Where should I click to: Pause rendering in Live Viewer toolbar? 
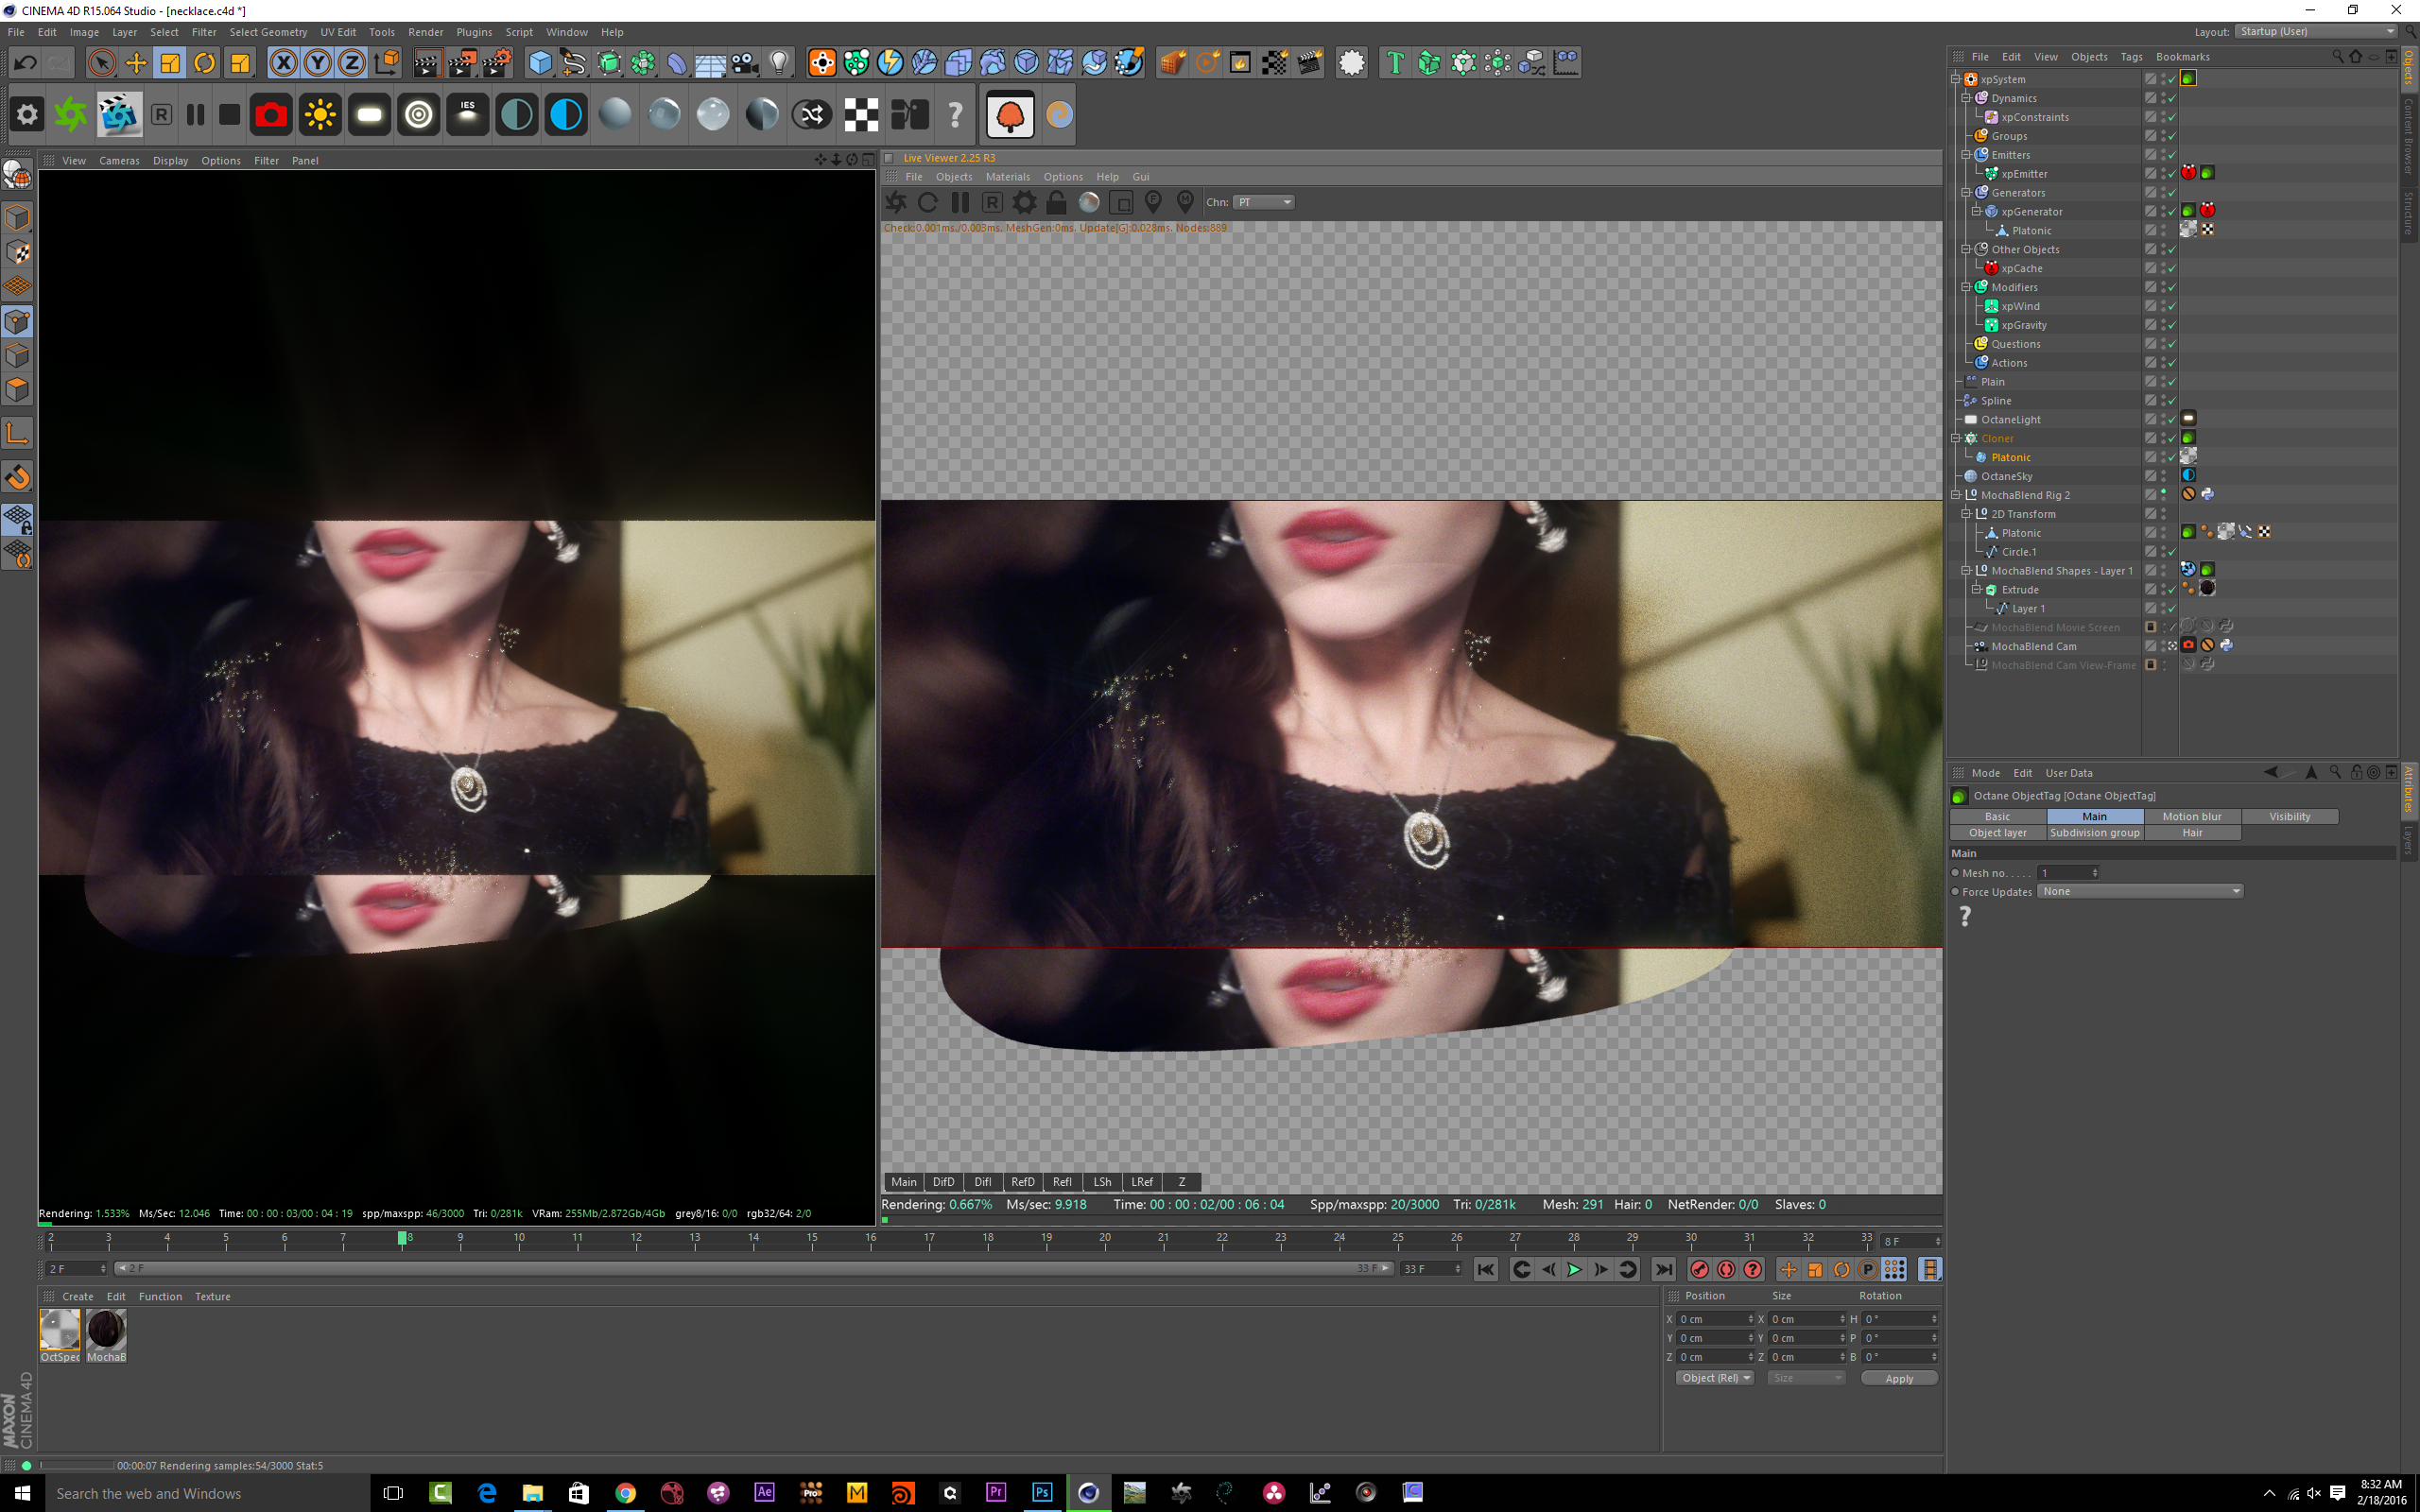960,202
